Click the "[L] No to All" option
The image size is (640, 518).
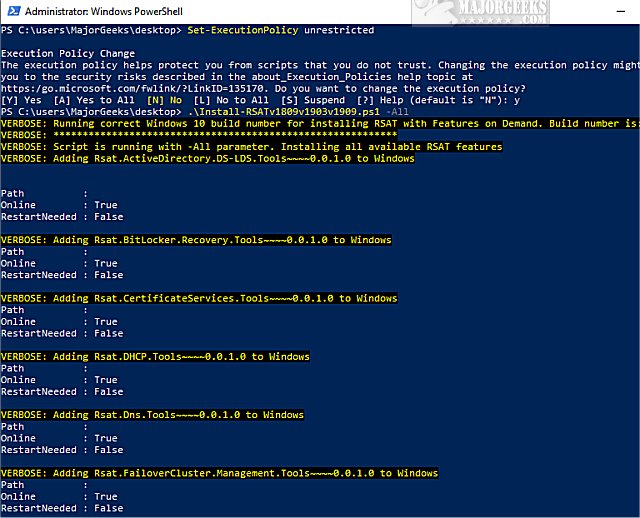tap(232, 100)
